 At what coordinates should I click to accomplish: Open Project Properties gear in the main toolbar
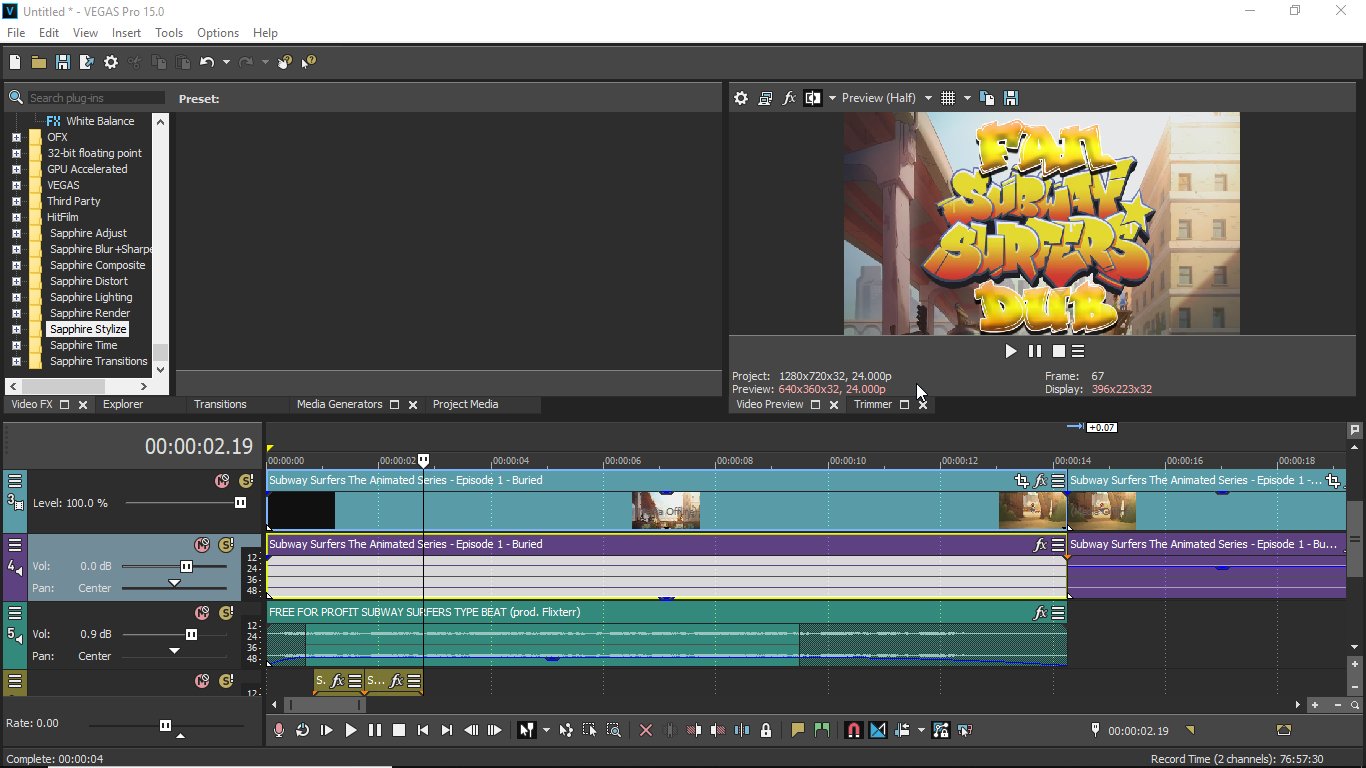[x=111, y=62]
